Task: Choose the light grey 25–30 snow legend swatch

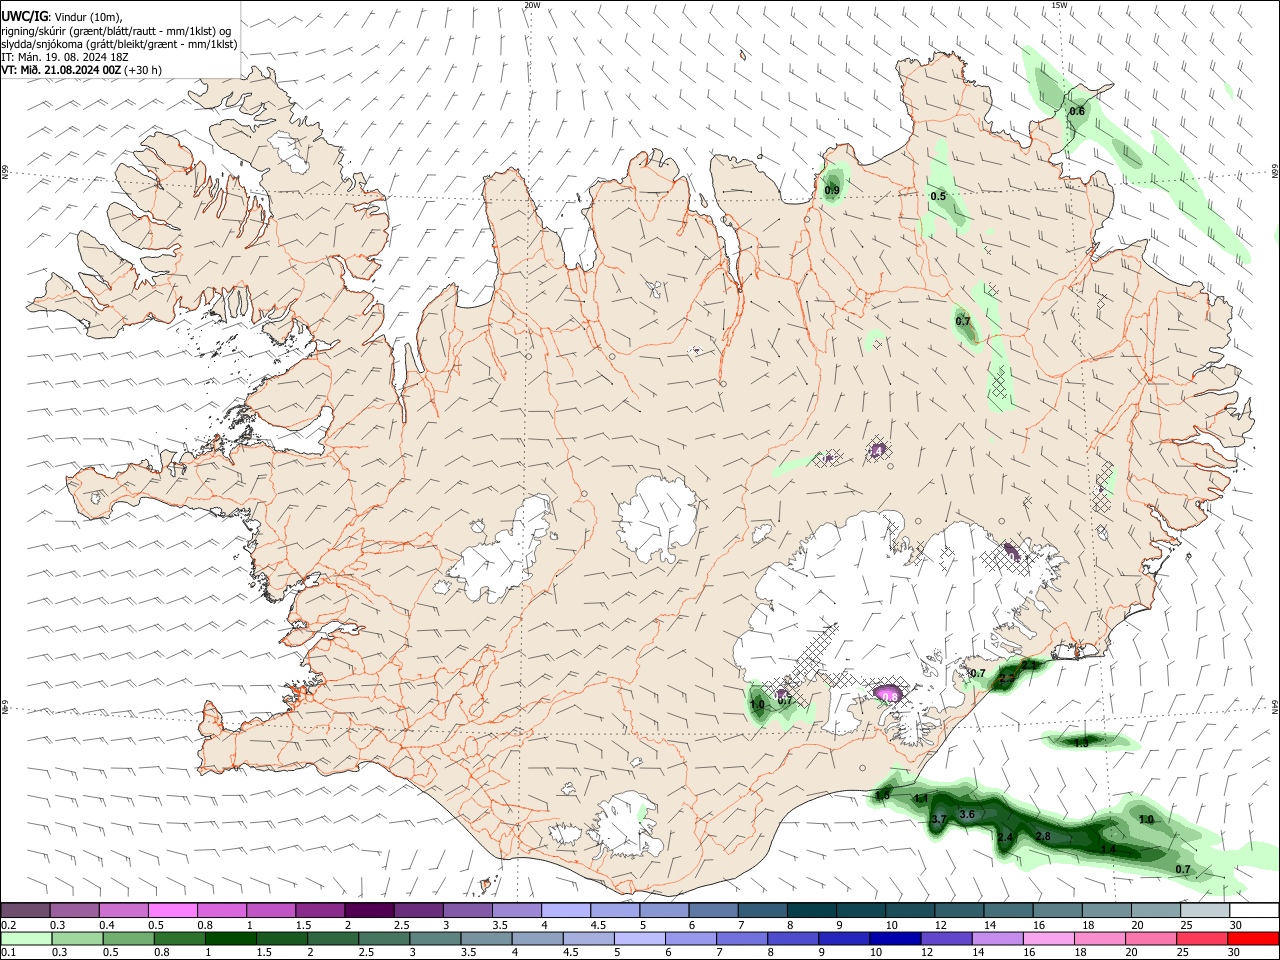Action: tap(1205, 910)
